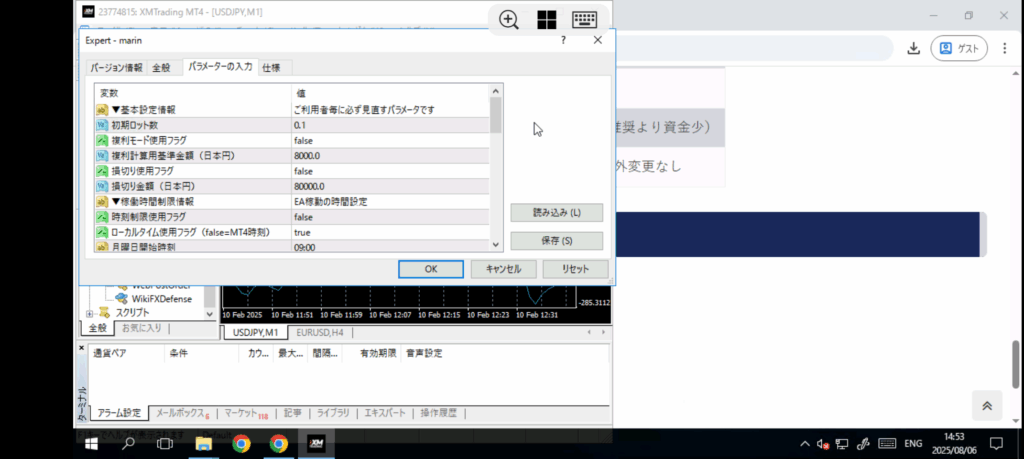Click the four-square Windows icon in overlay
The width and height of the screenshot is (1024, 459).
point(547,20)
